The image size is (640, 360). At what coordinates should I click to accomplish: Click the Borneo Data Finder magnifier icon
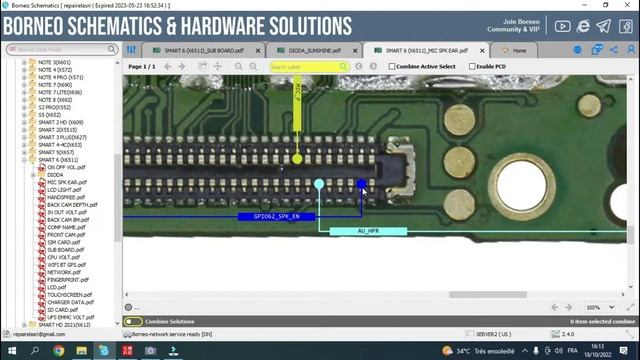(x=111, y=49)
